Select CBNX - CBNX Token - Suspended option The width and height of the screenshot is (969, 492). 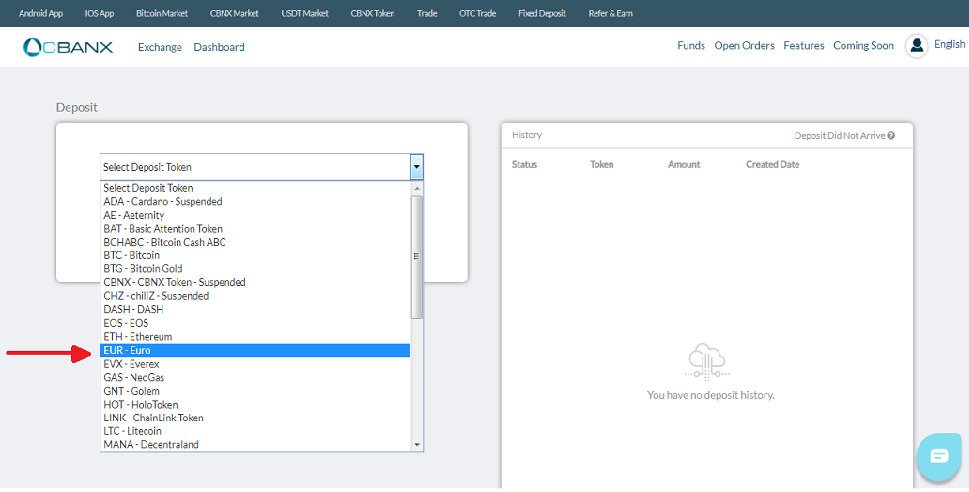(x=255, y=282)
